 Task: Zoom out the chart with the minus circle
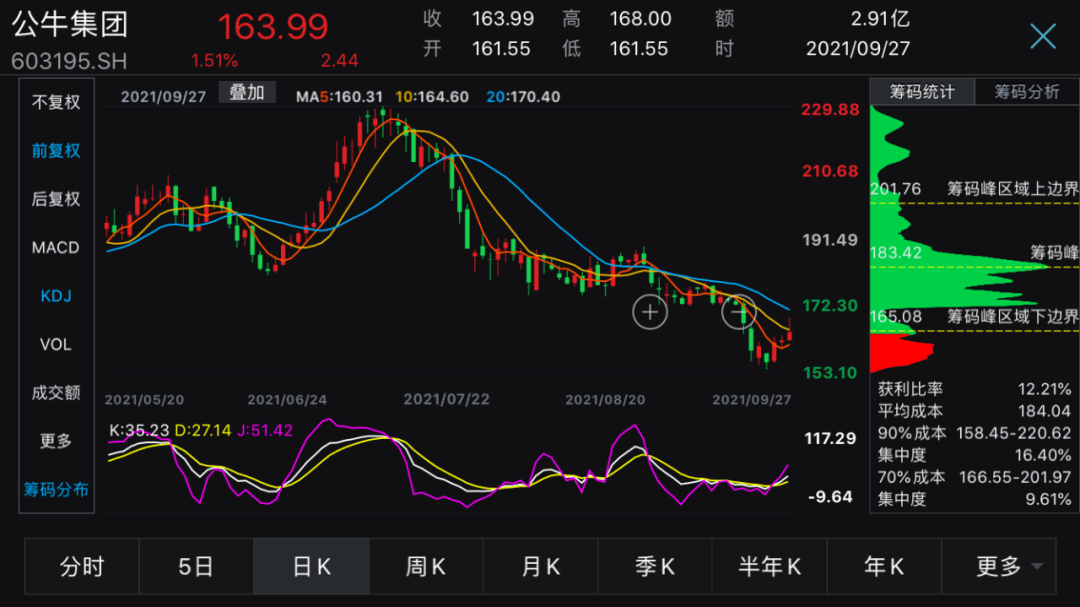tap(738, 312)
